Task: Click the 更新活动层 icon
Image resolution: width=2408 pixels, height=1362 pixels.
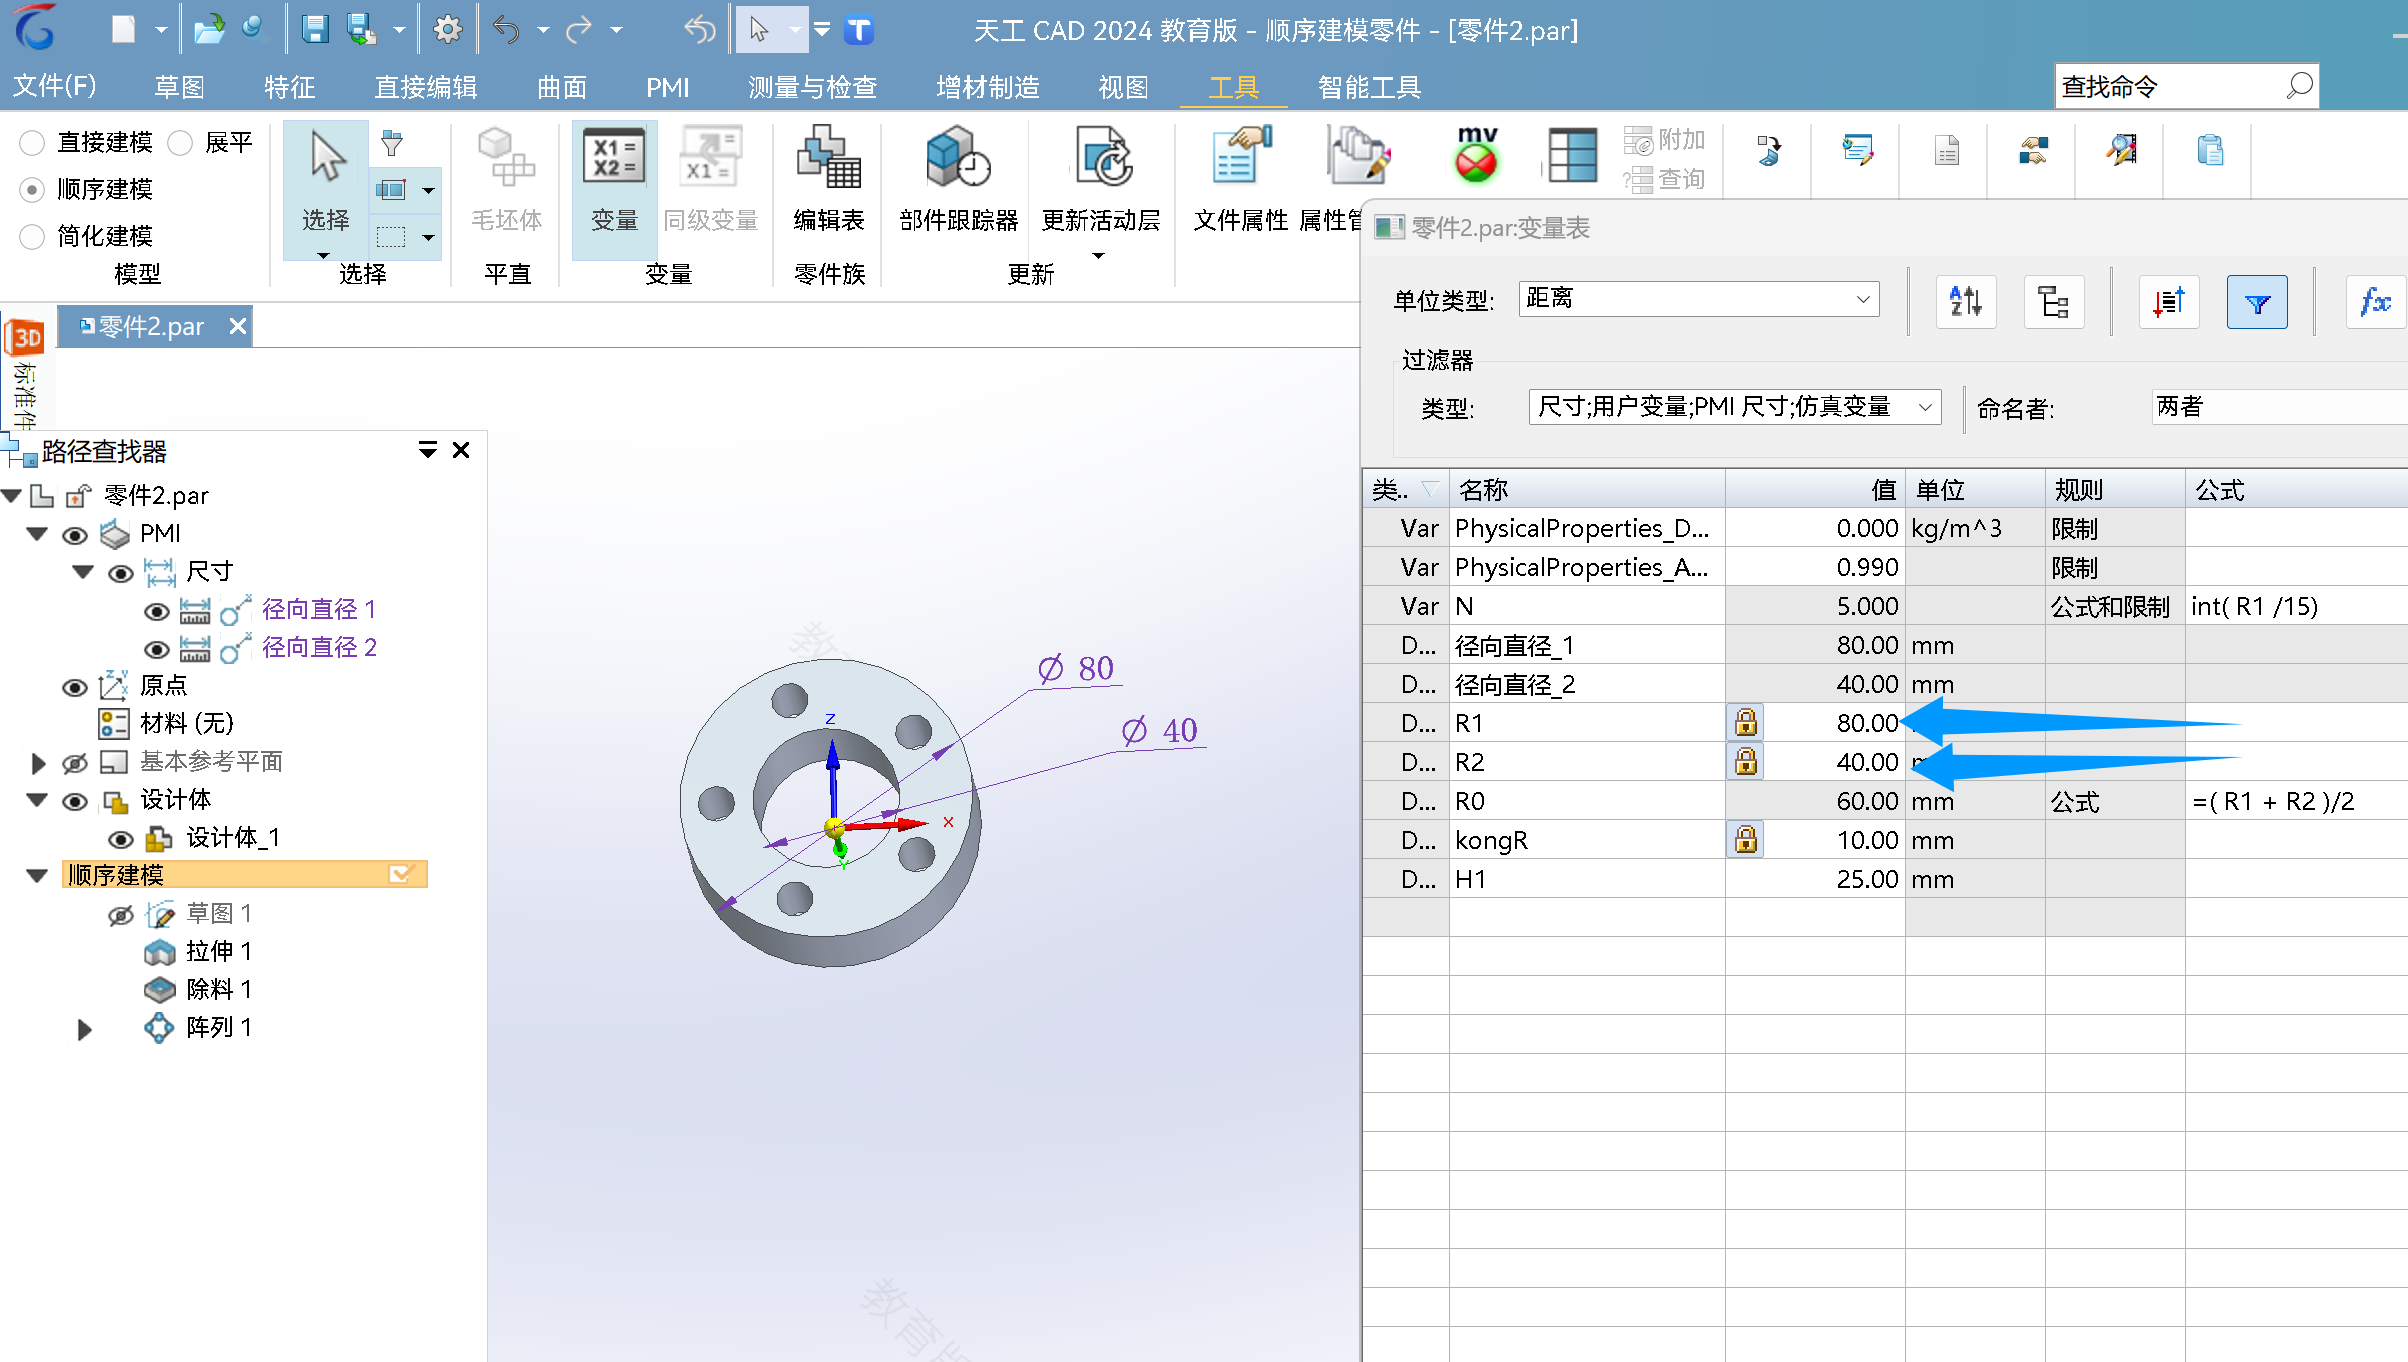Action: pos(1101,180)
